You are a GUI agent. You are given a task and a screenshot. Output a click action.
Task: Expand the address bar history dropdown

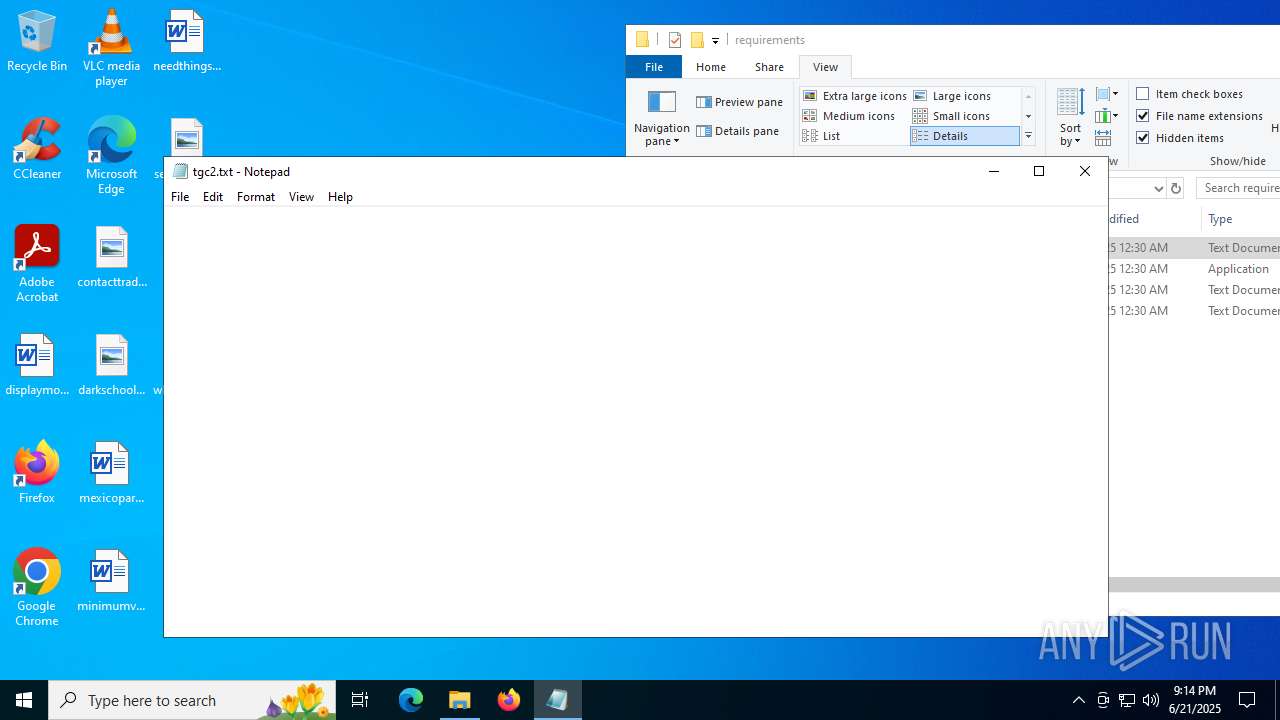(1158, 188)
